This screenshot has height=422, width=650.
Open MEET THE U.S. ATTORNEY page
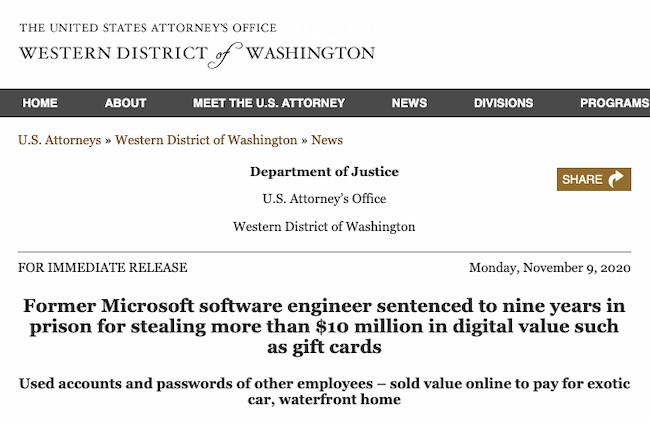269,103
